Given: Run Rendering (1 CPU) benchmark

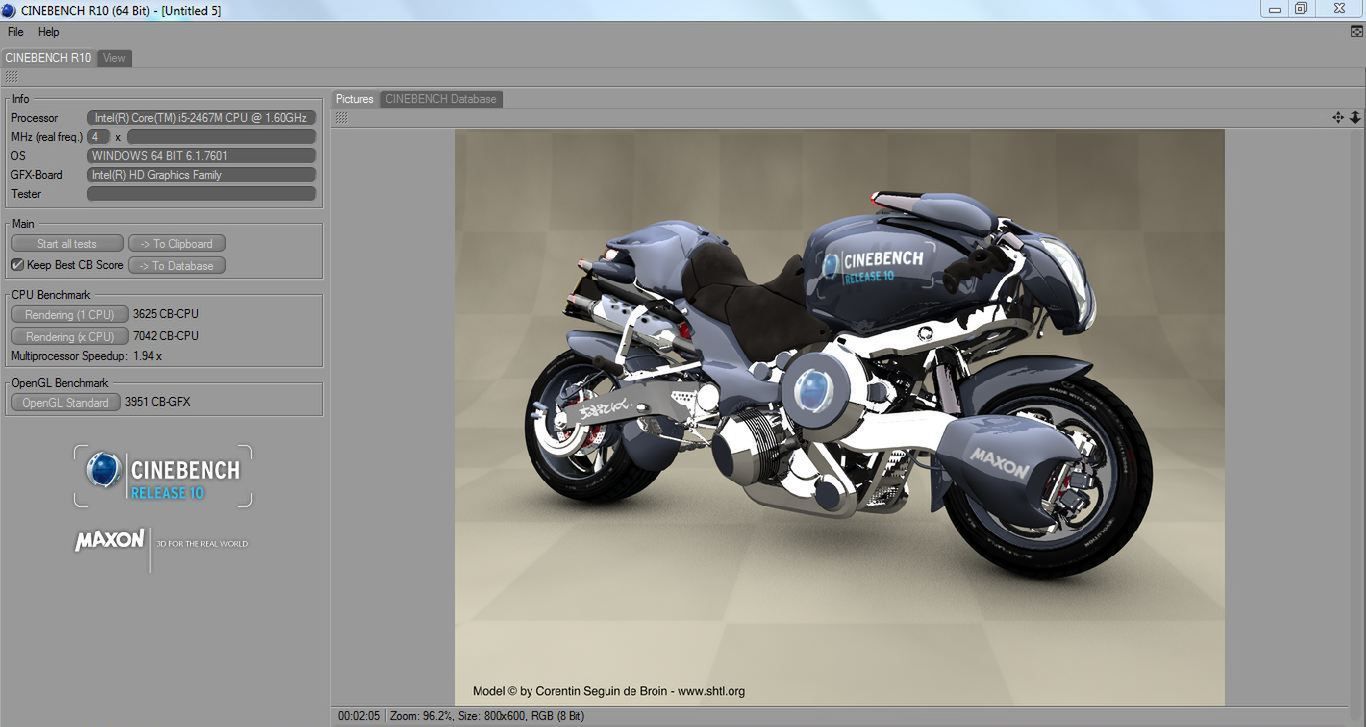Looking at the screenshot, I should point(70,314).
